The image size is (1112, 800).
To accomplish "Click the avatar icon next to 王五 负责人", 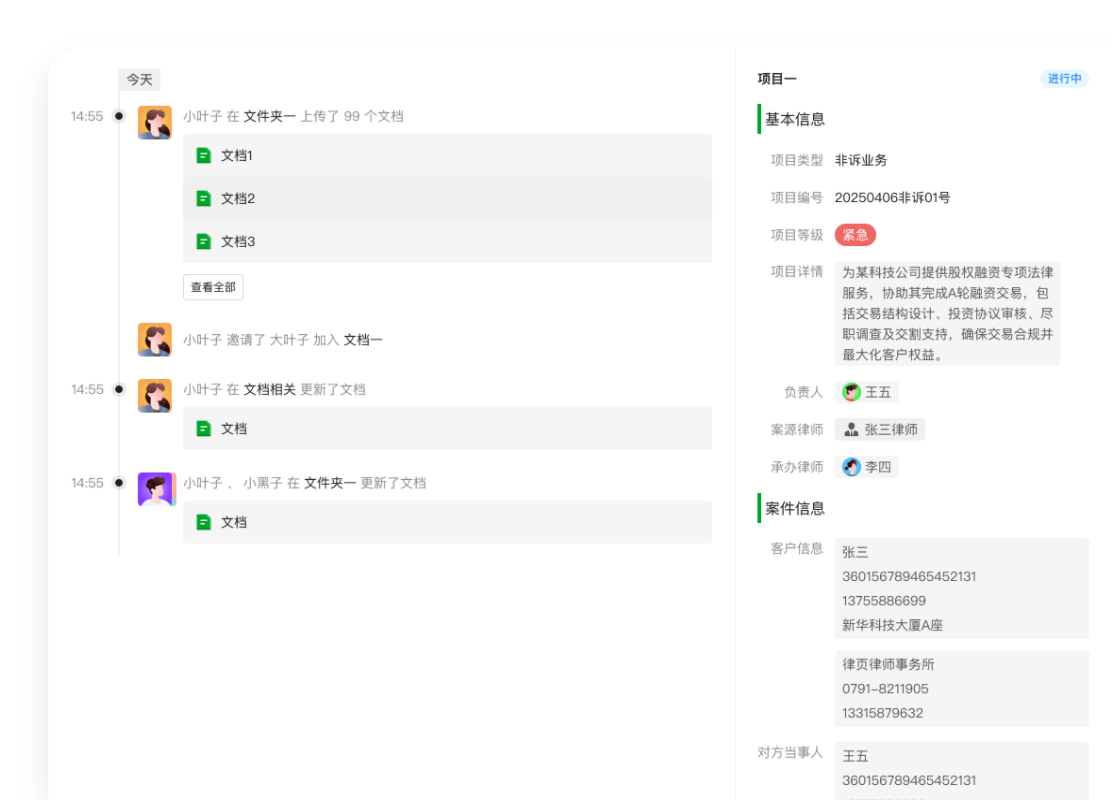I will [851, 392].
